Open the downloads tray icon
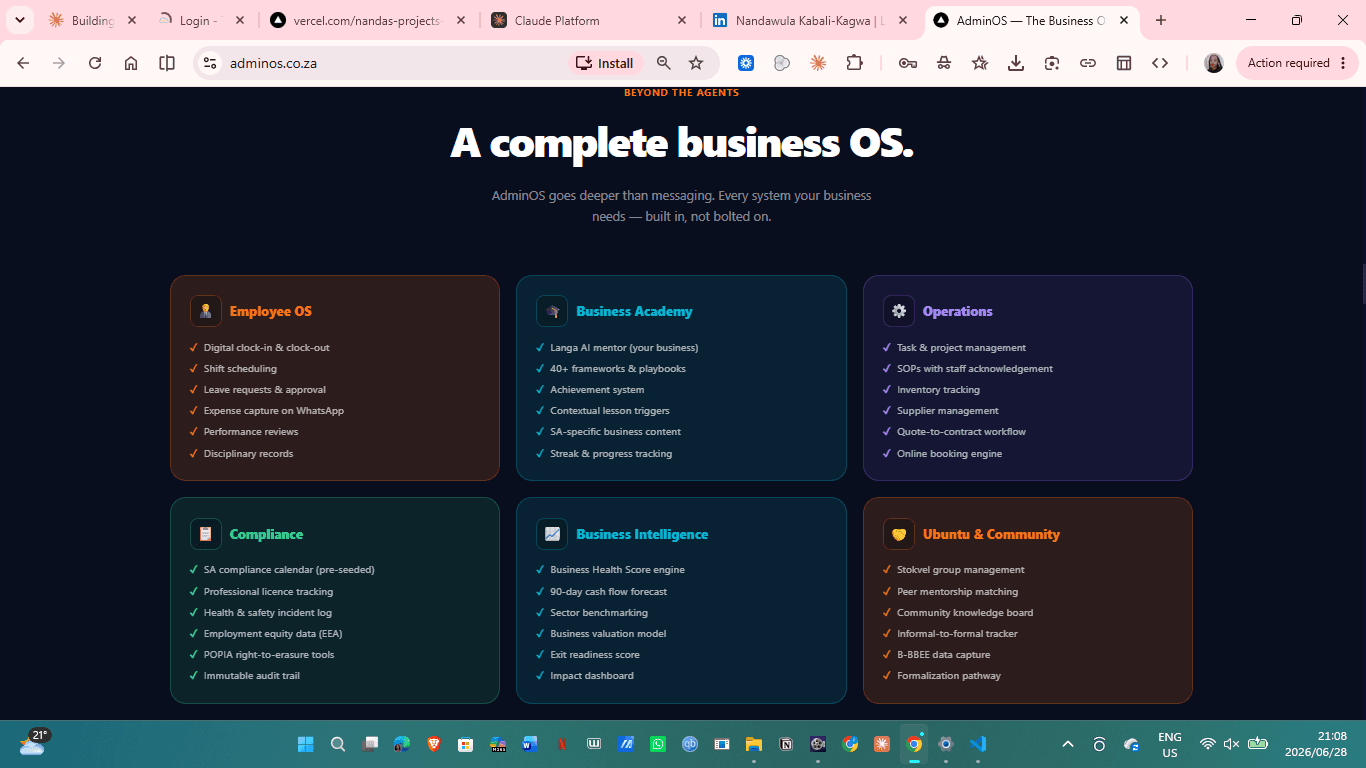The height and width of the screenshot is (768, 1366). (1016, 63)
